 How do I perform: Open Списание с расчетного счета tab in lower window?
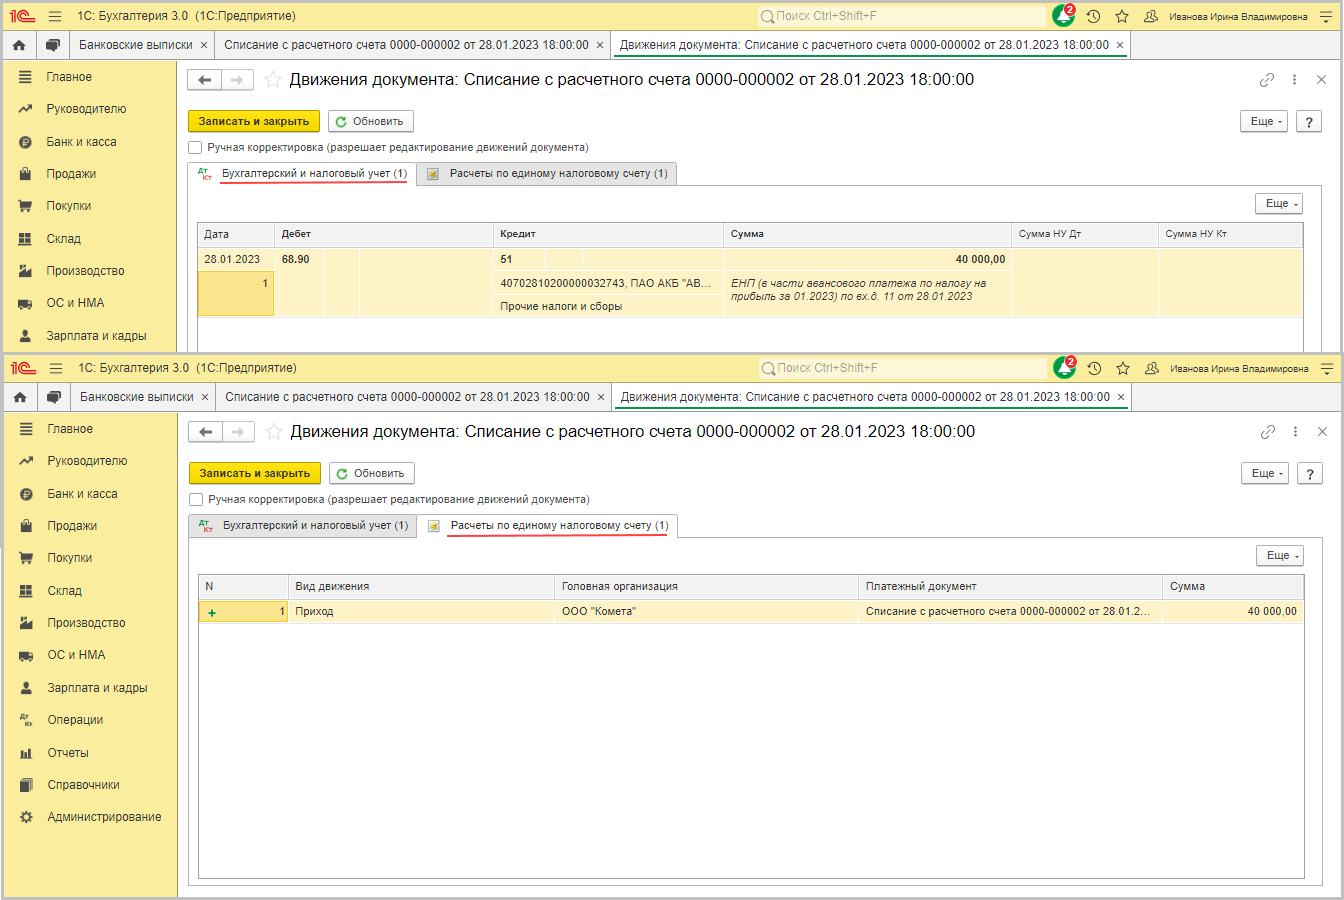point(407,397)
